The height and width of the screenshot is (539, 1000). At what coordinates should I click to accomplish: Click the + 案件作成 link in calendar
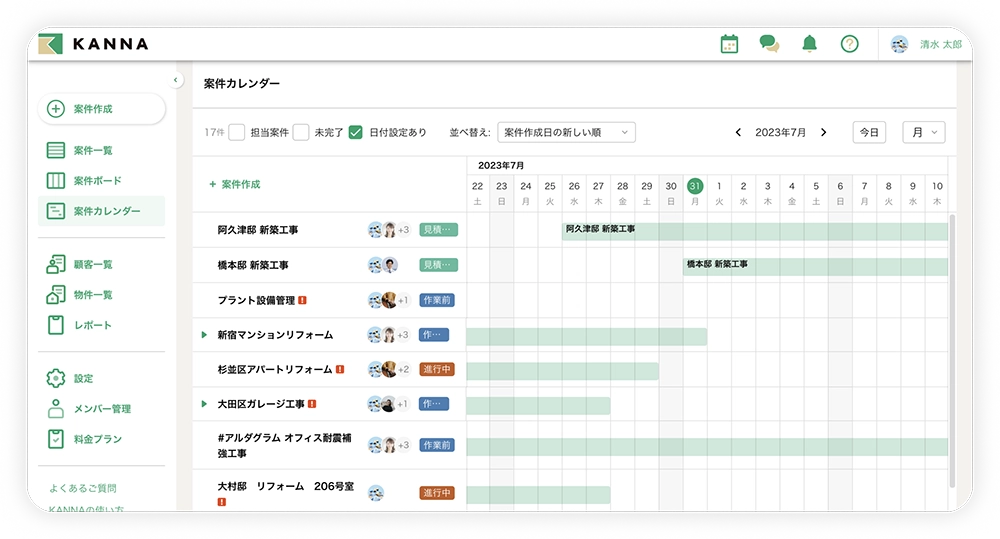[x=235, y=184]
